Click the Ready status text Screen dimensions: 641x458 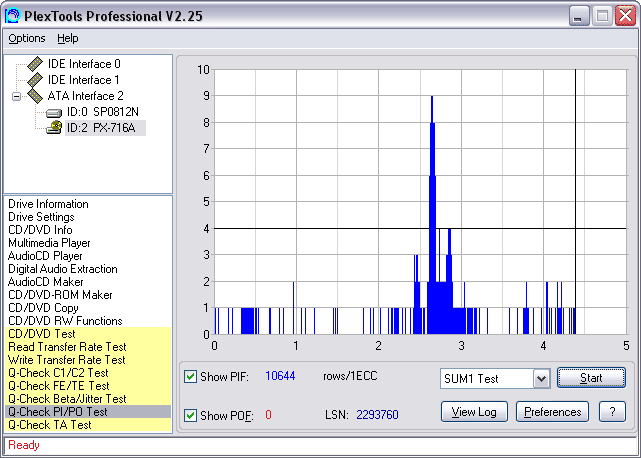click(24, 445)
